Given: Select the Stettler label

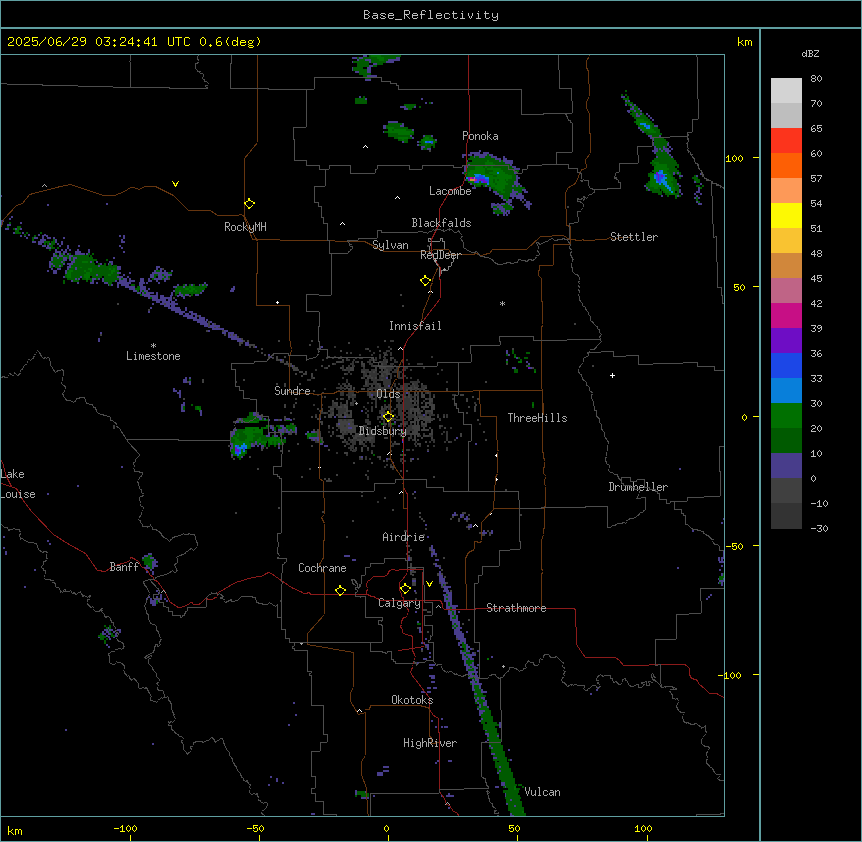Looking at the screenshot, I should click(634, 237).
